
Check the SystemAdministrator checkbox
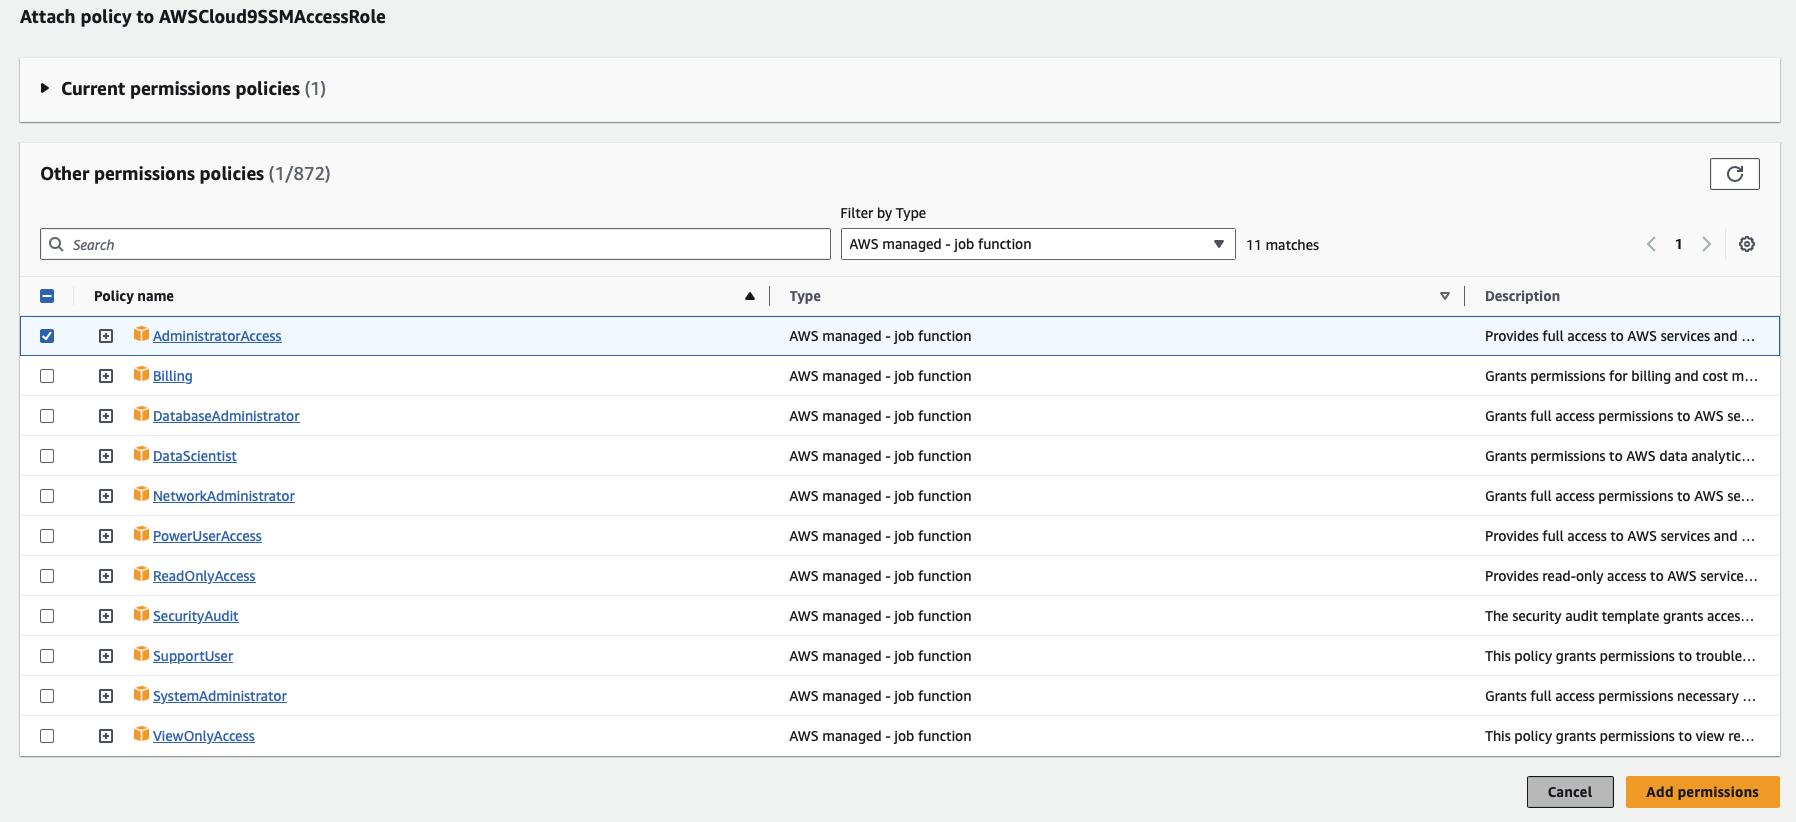[47, 696]
